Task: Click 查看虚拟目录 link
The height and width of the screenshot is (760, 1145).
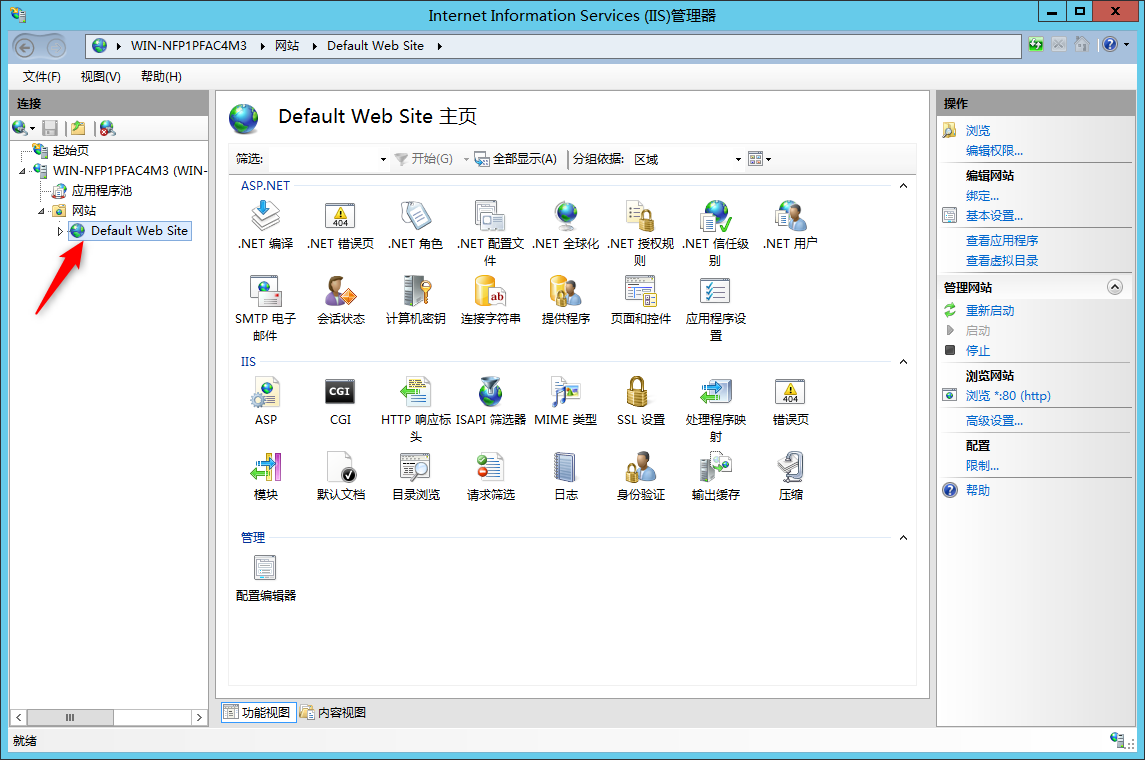Action: tap(1002, 261)
